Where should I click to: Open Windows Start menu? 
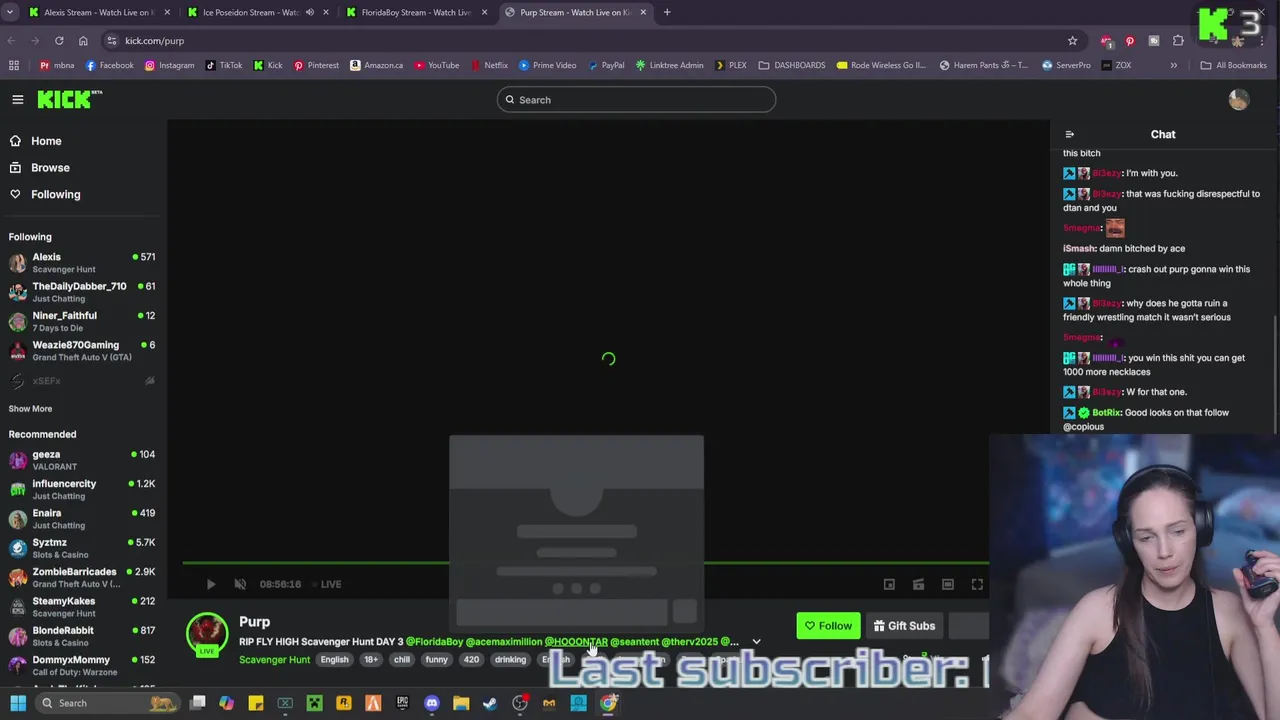point(17,703)
